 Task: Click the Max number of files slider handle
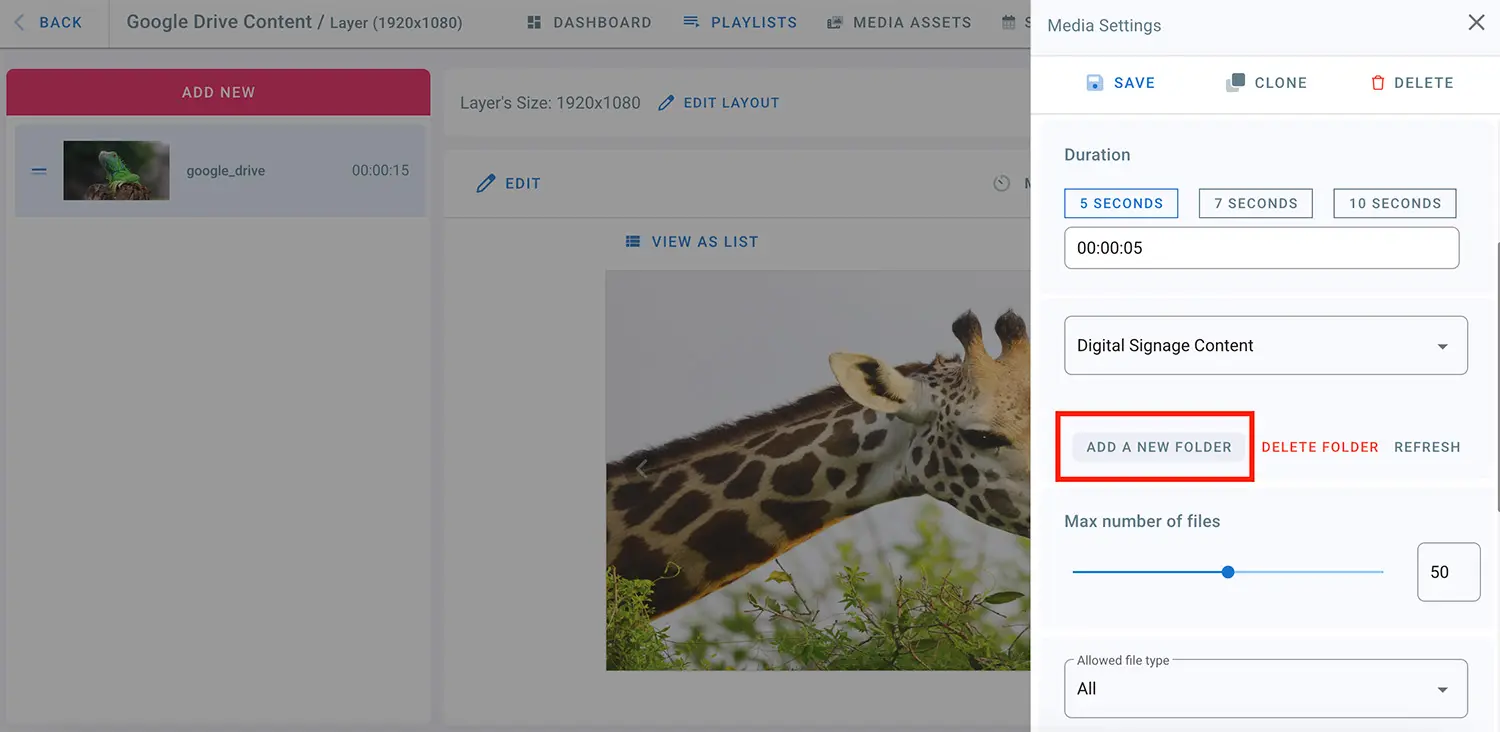(x=1228, y=572)
